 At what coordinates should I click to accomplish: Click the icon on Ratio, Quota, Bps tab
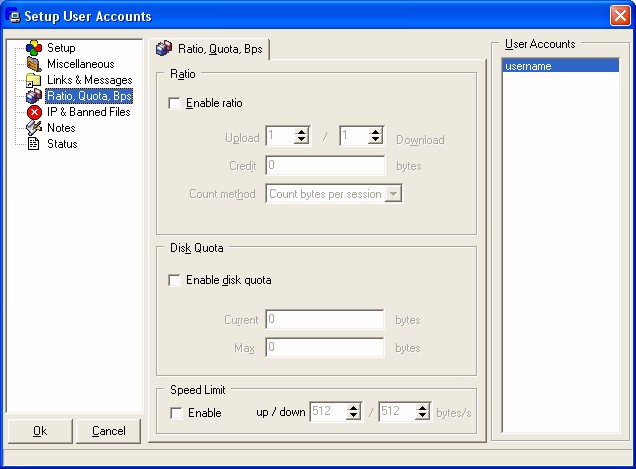click(x=164, y=49)
